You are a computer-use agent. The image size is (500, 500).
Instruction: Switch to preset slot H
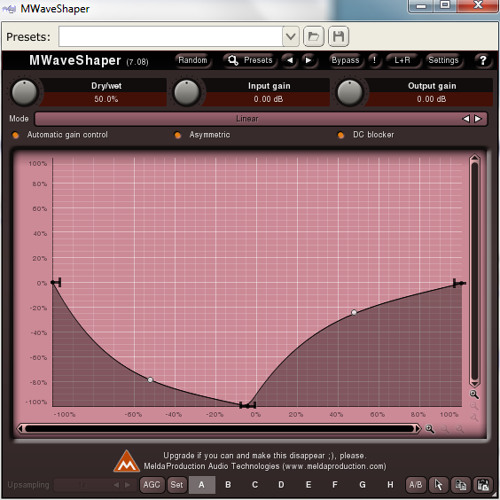pyautogui.click(x=390, y=485)
